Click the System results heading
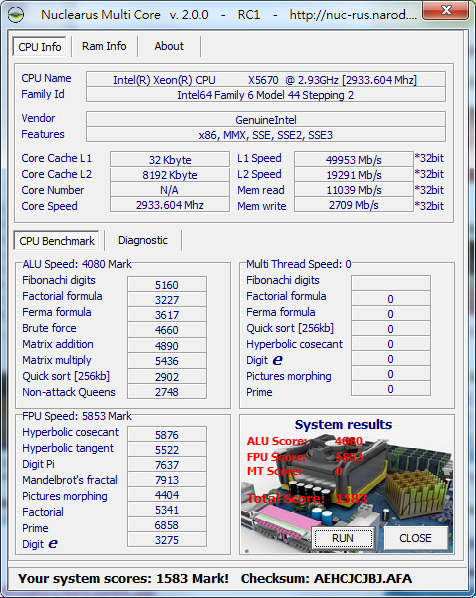Screen dimensions: 476x598 point(343,424)
